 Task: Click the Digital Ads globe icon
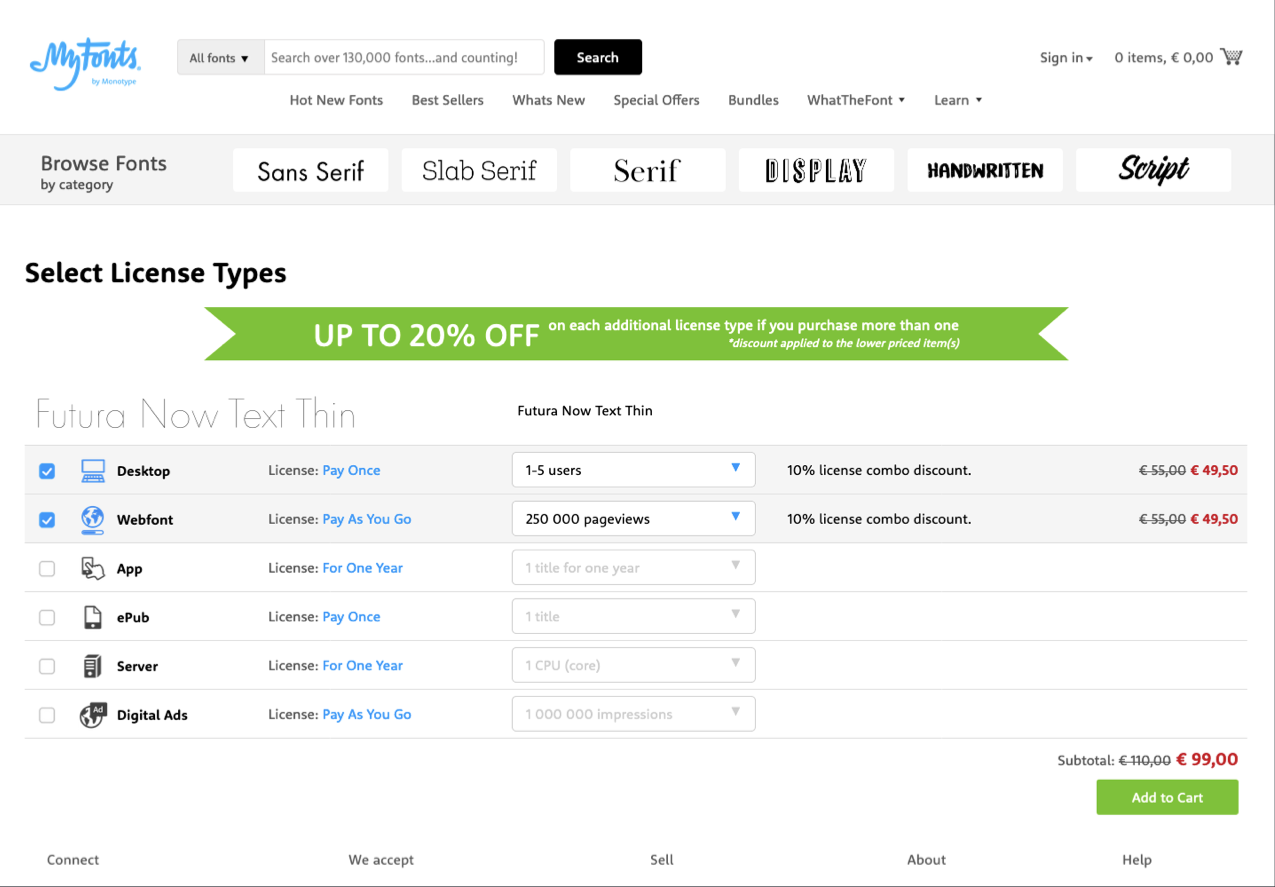click(x=92, y=714)
